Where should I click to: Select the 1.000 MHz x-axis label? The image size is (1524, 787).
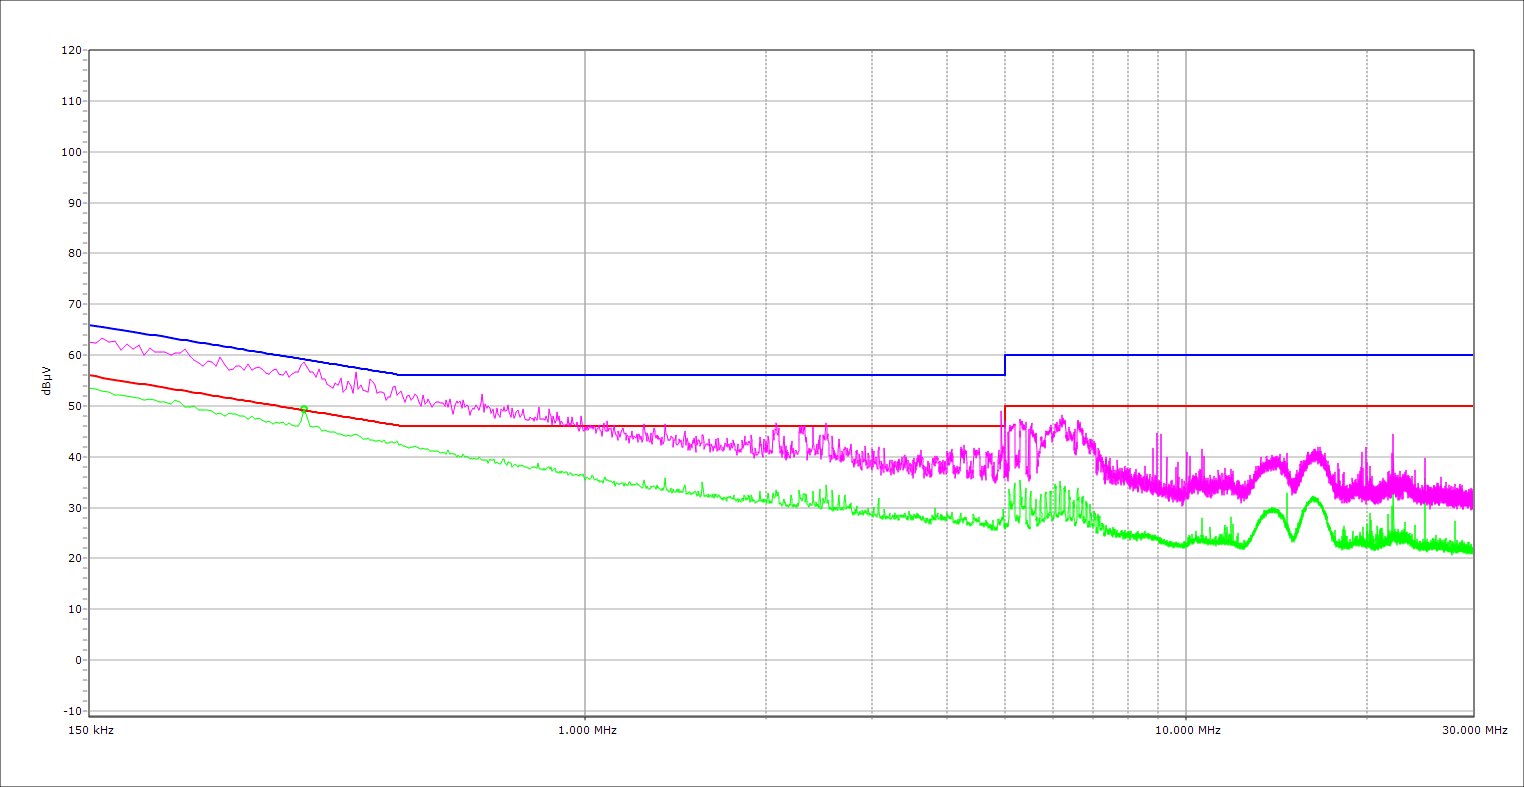tap(587, 730)
